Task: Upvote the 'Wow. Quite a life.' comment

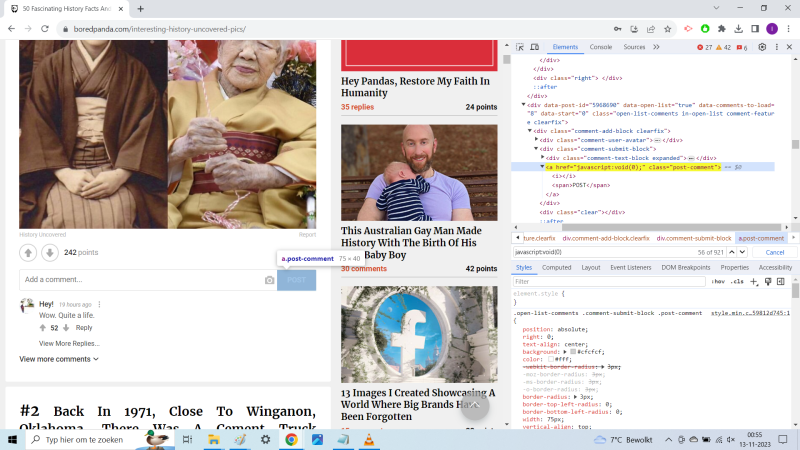Action: click(43, 328)
